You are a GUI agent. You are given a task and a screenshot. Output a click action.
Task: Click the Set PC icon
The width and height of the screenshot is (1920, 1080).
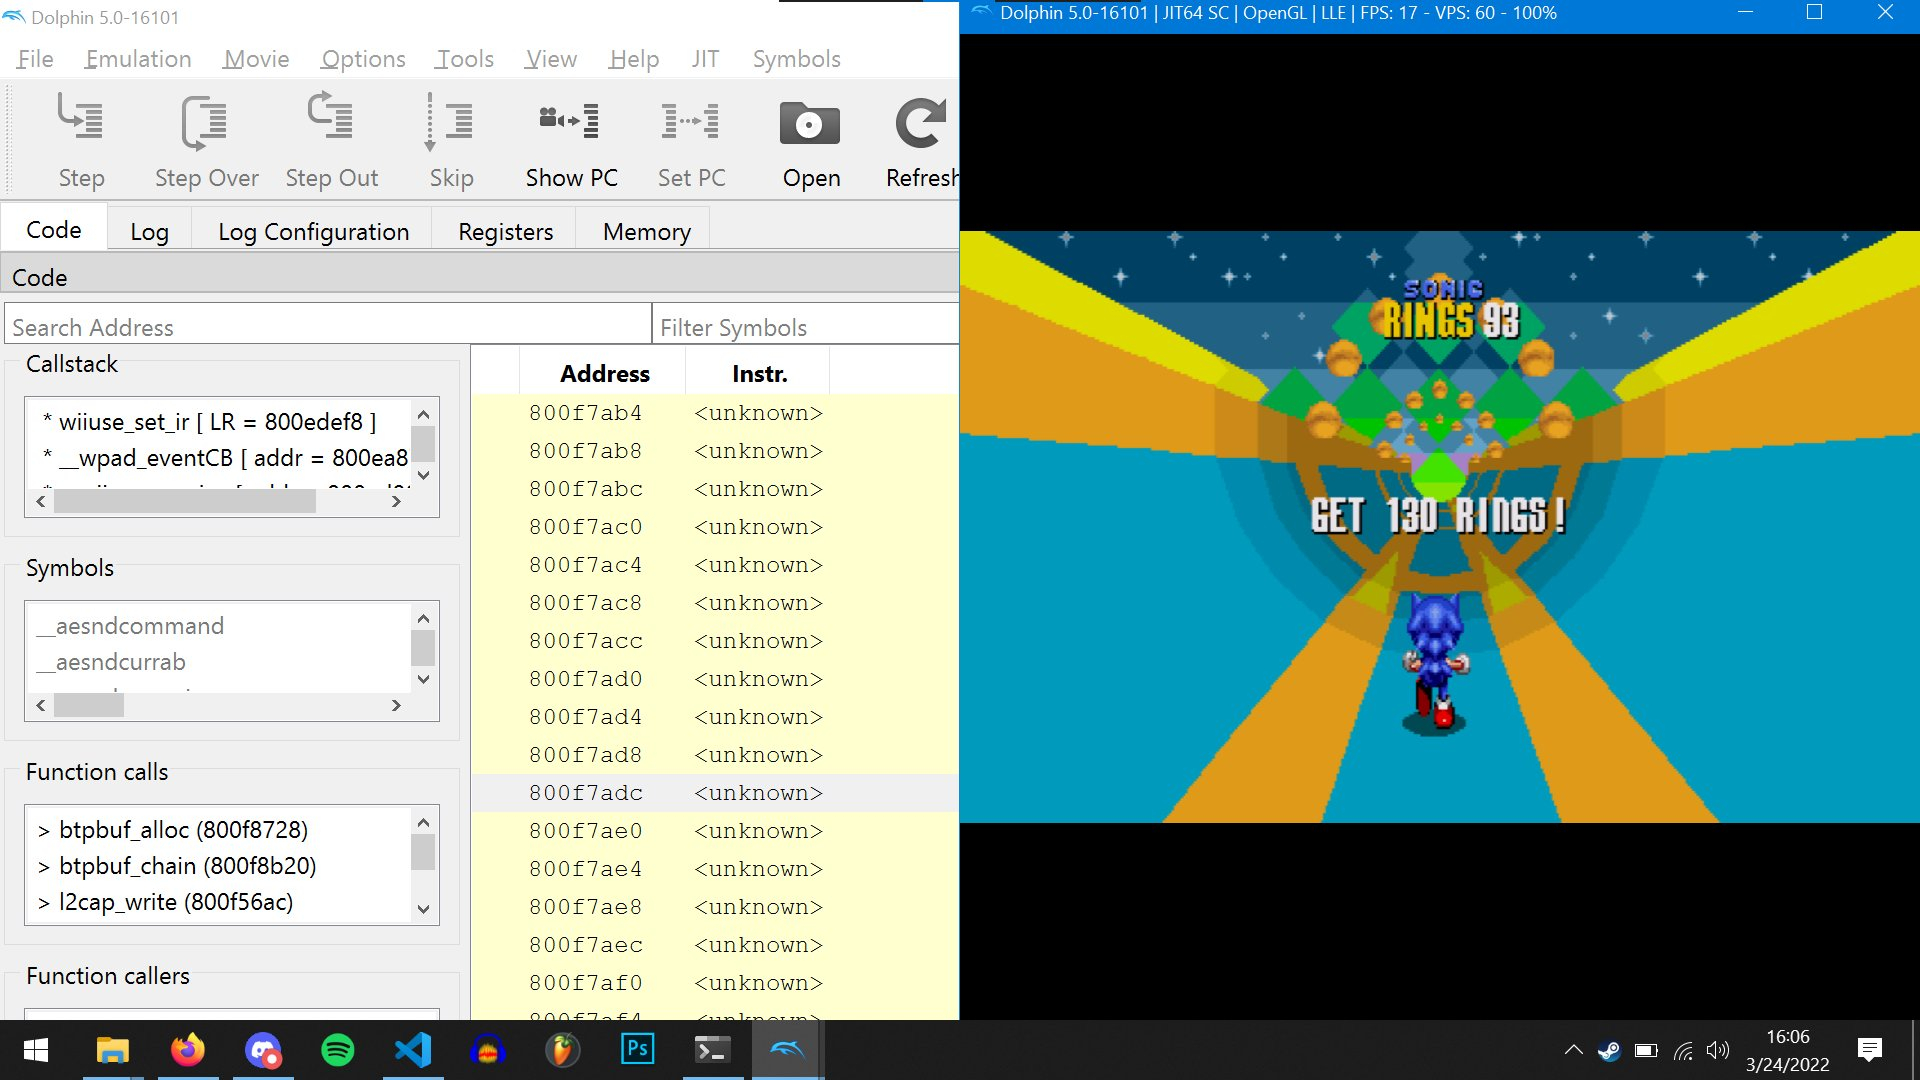click(x=691, y=122)
